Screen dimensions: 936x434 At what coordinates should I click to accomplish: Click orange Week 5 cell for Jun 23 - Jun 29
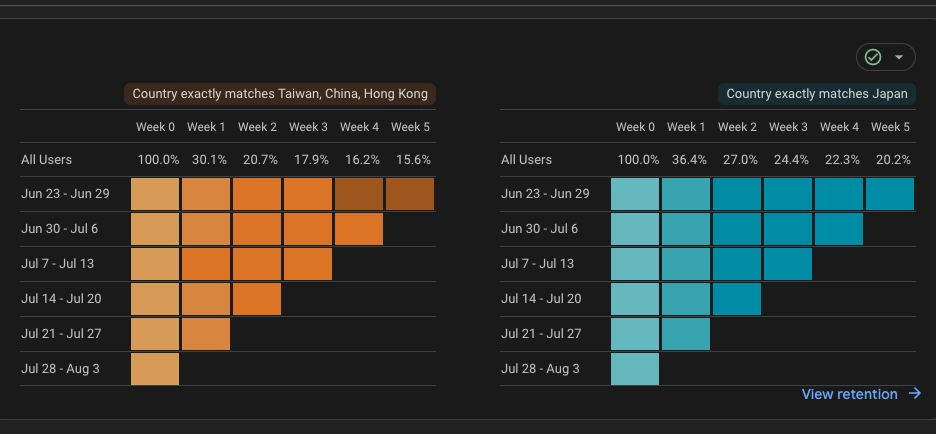coord(410,194)
